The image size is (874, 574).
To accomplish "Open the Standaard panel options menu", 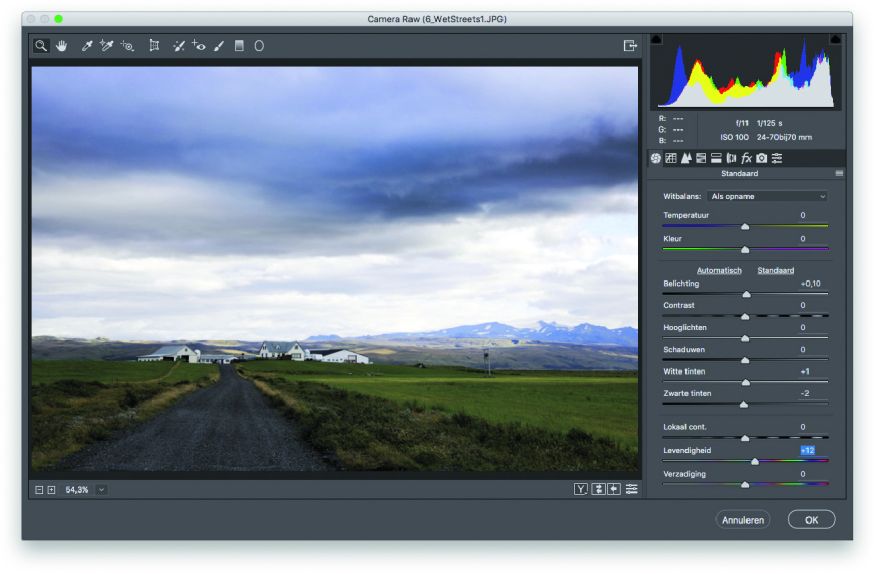I will 839,174.
